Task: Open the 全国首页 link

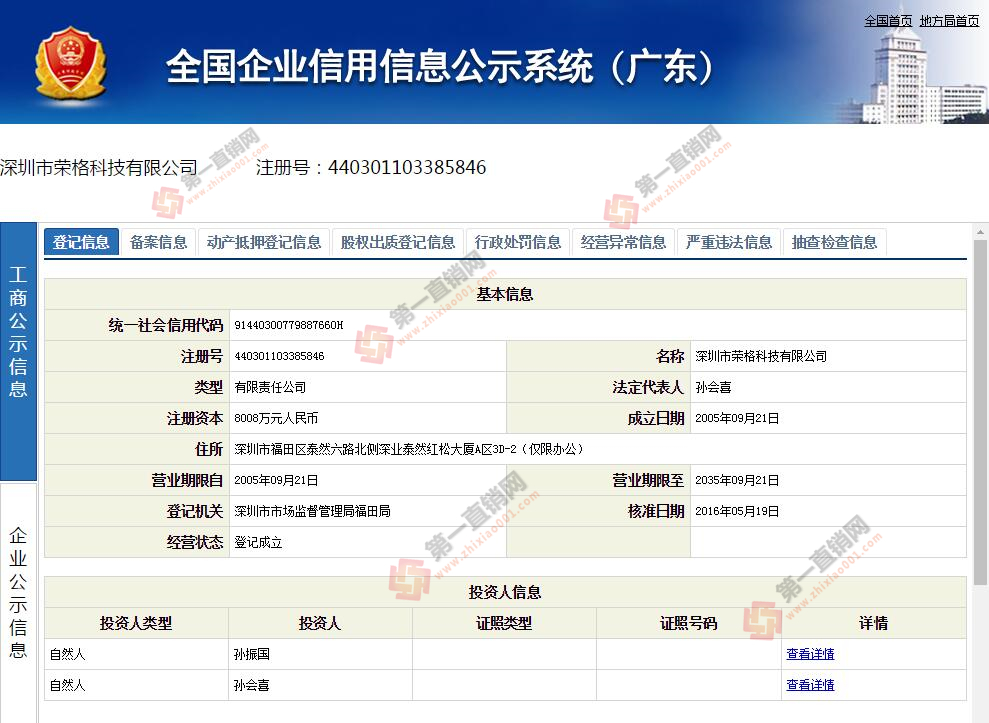Action: tap(888, 21)
